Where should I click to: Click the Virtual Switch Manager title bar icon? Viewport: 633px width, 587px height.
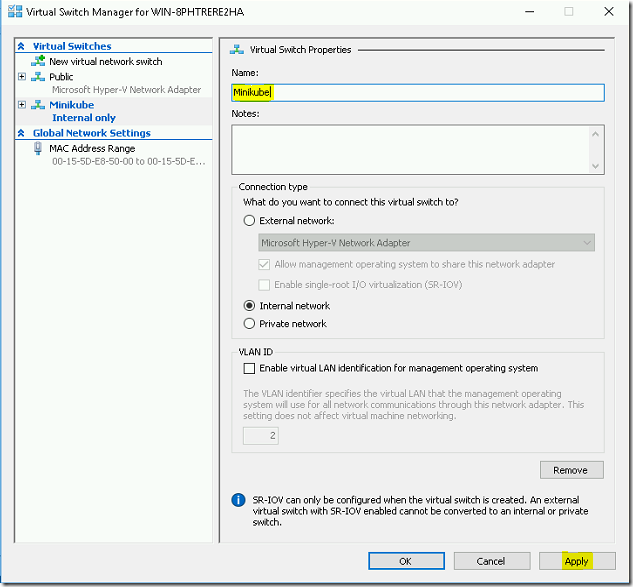point(15,12)
